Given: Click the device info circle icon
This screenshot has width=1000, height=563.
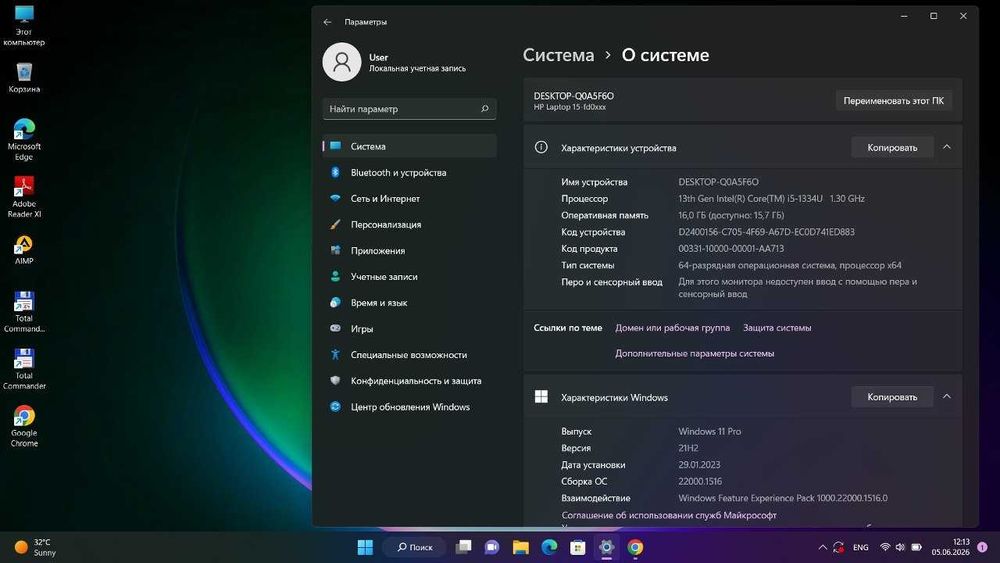Looking at the screenshot, I should (x=541, y=147).
